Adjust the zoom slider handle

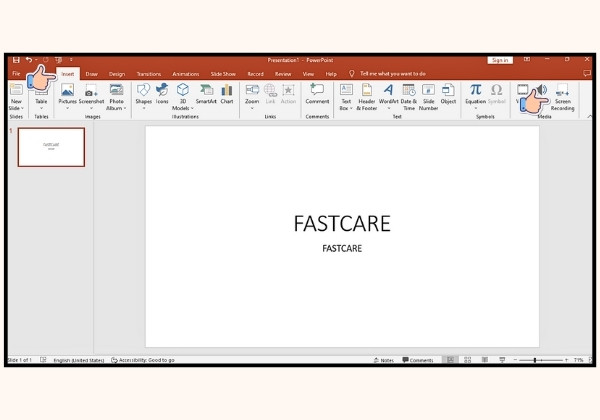(535, 360)
